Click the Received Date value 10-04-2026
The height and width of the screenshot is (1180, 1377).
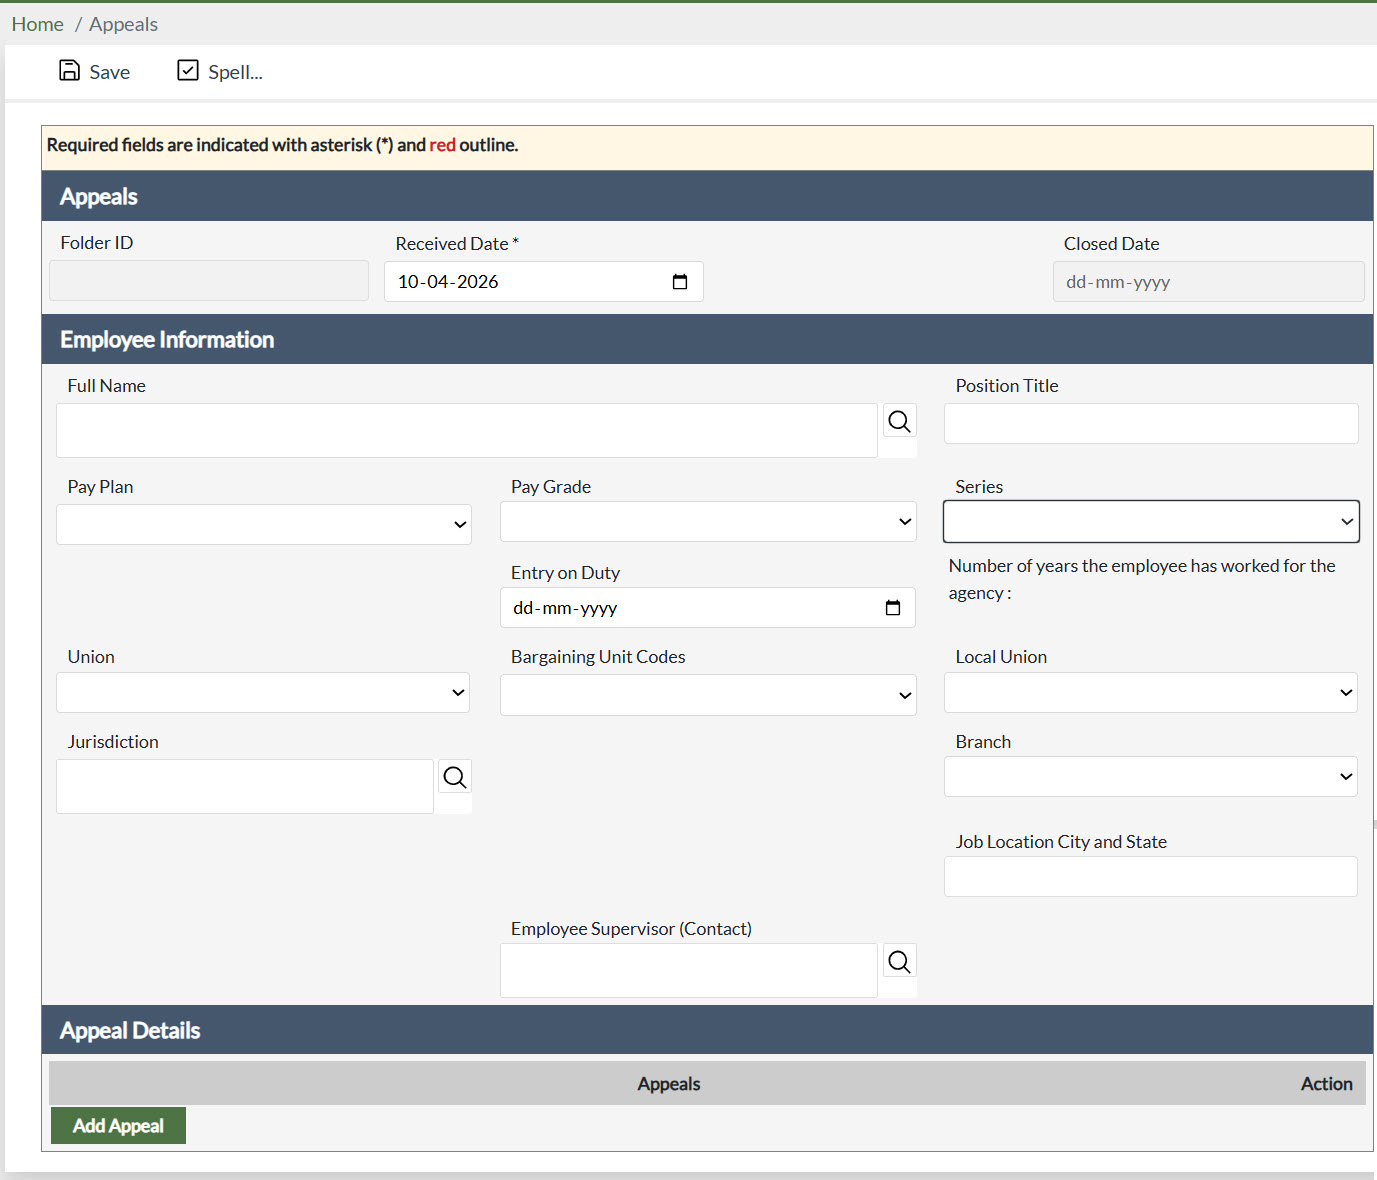point(448,282)
